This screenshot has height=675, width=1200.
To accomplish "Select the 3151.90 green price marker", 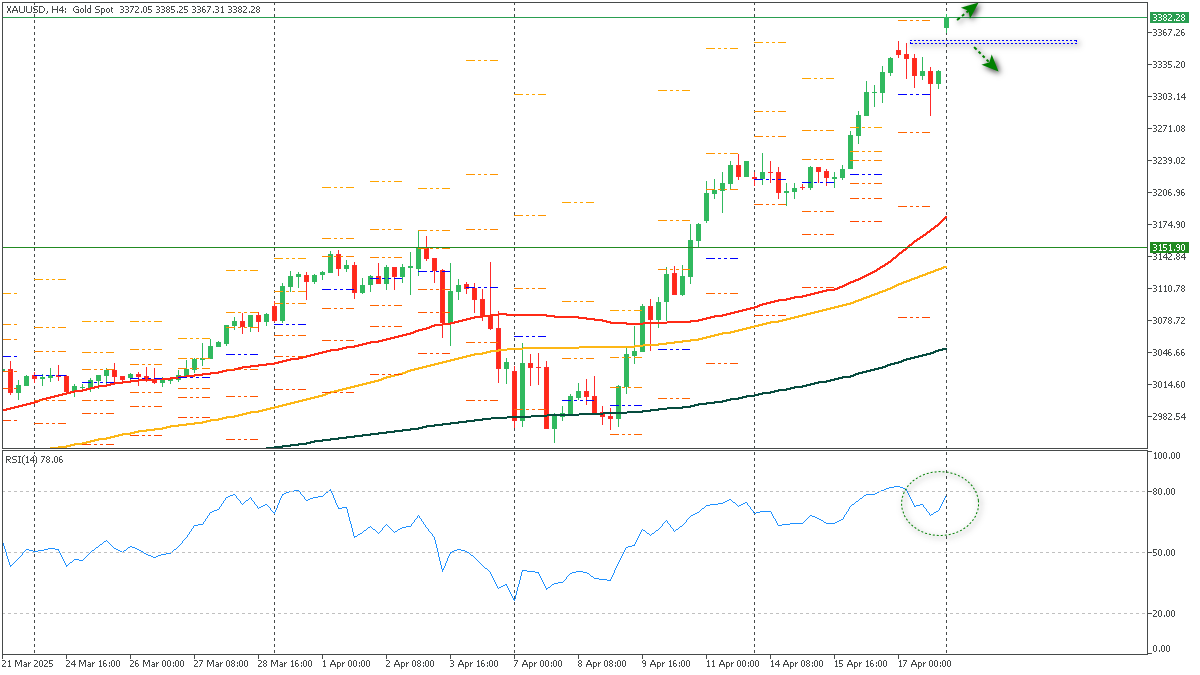I will pos(1167,247).
